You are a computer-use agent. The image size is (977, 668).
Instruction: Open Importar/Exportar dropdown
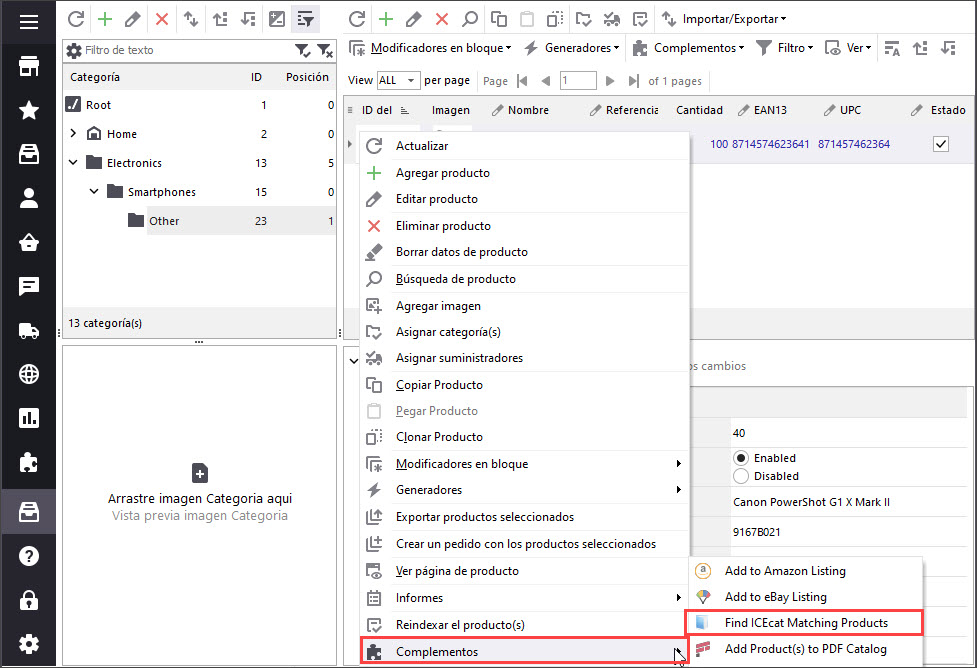[x=724, y=19]
